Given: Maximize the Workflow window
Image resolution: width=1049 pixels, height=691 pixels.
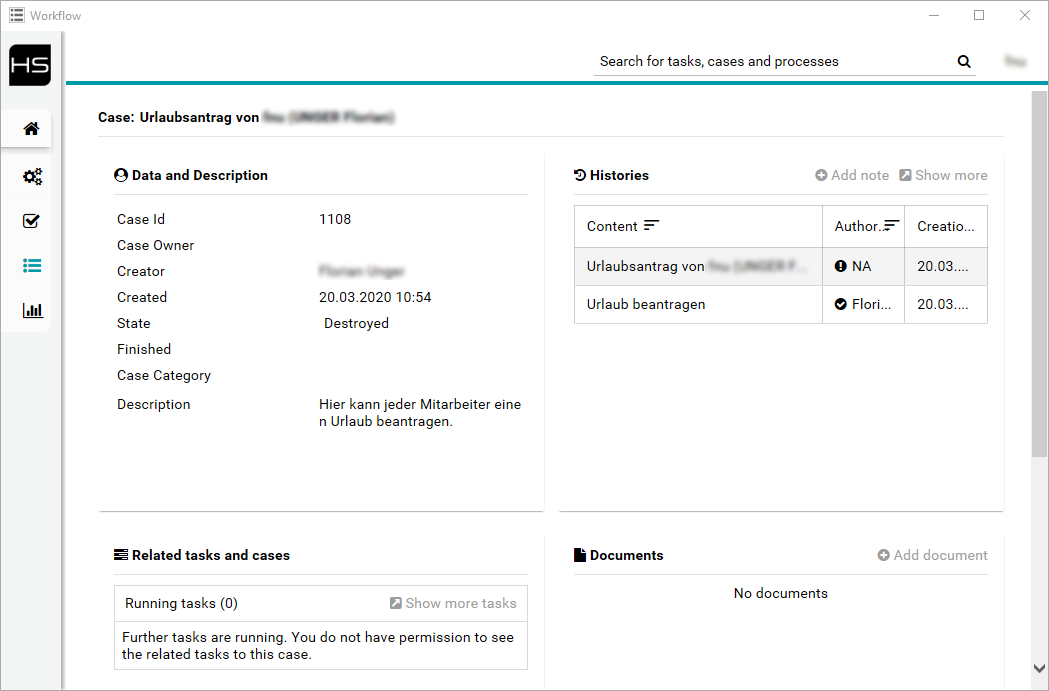Looking at the screenshot, I should coord(979,15).
